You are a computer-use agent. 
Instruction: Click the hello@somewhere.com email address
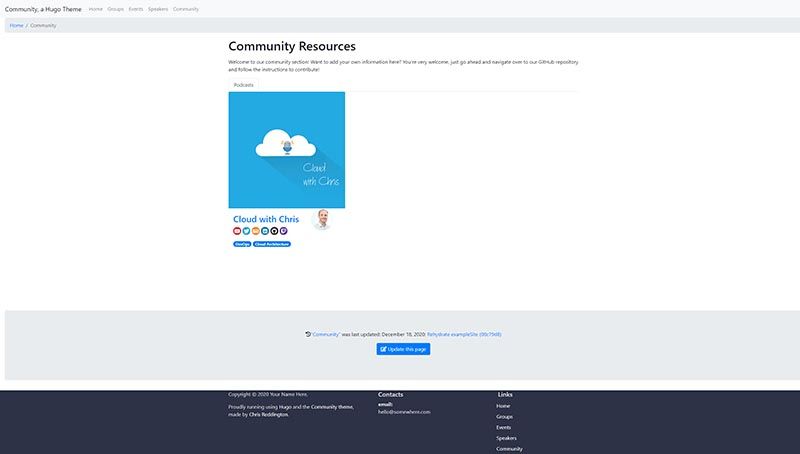(x=404, y=412)
